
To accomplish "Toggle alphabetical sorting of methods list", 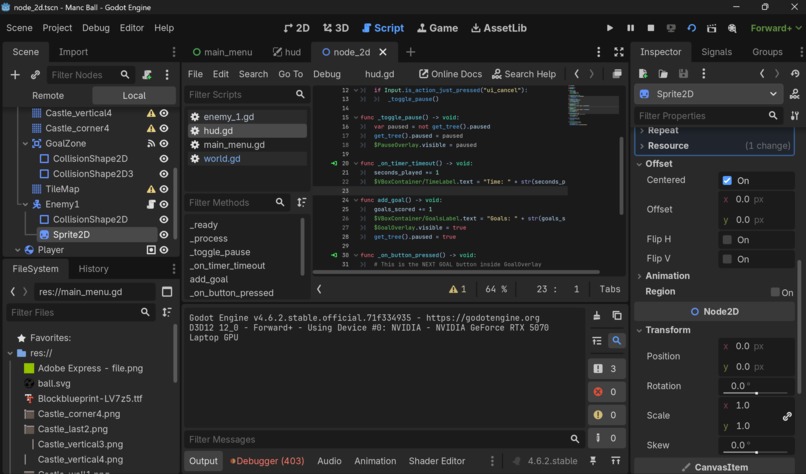I will [302, 203].
